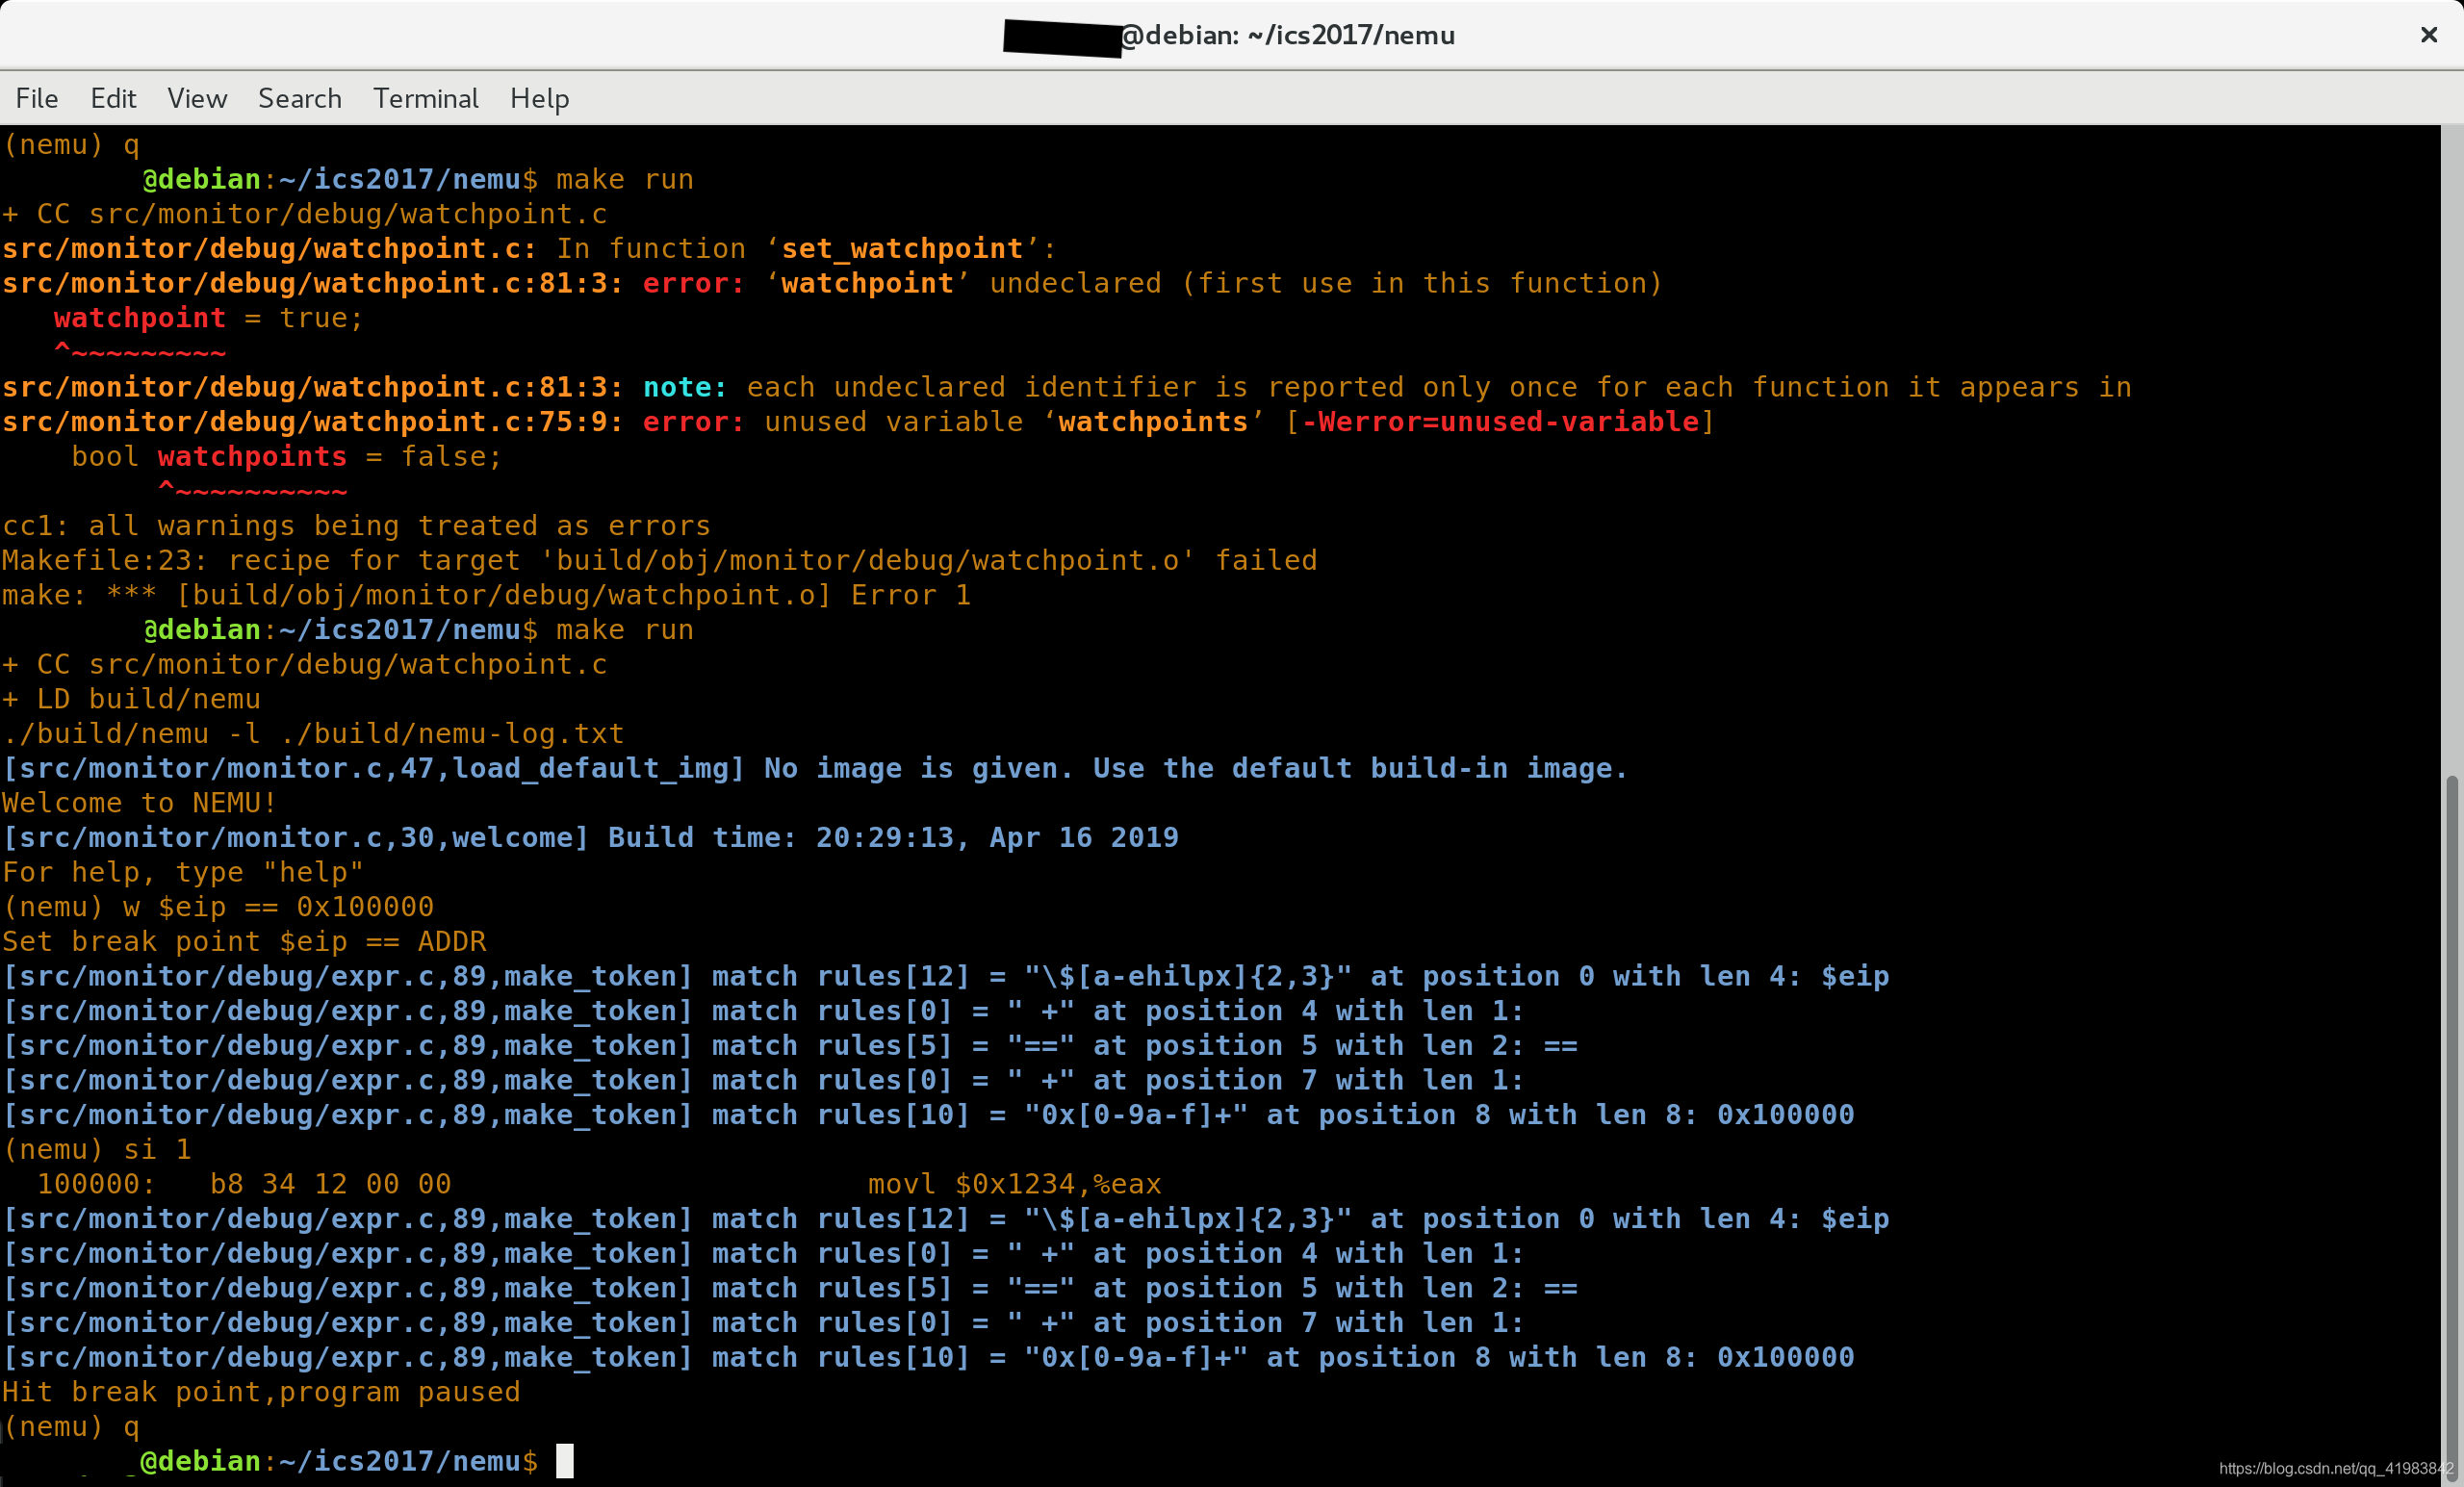Open the Search menu
This screenshot has height=1487, width=2464.
click(x=300, y=98)
